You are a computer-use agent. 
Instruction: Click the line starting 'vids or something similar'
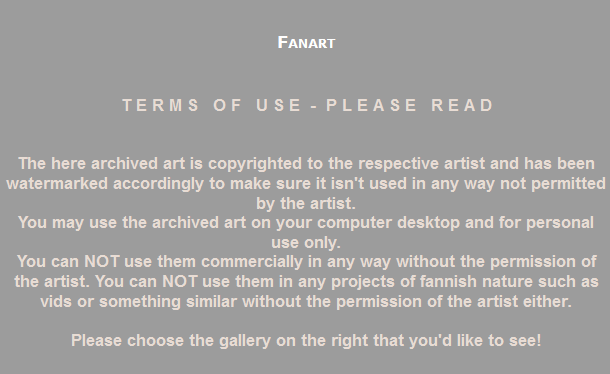coord(306,302)
